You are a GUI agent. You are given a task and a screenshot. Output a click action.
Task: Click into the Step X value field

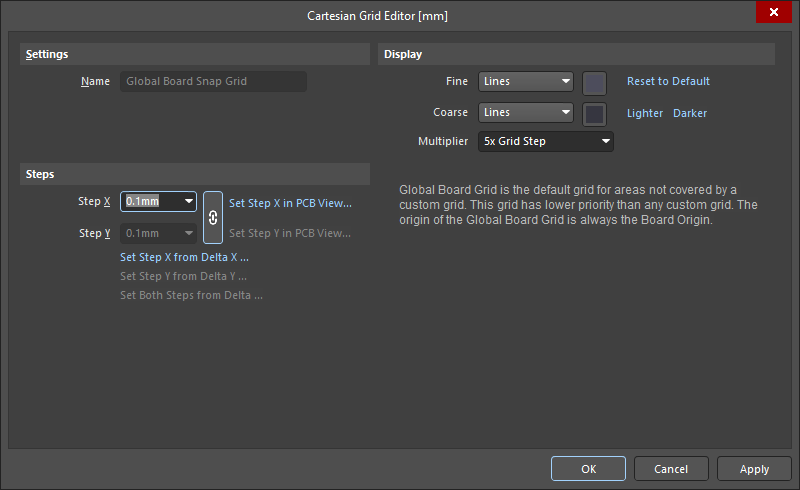(x=150, y=202)
